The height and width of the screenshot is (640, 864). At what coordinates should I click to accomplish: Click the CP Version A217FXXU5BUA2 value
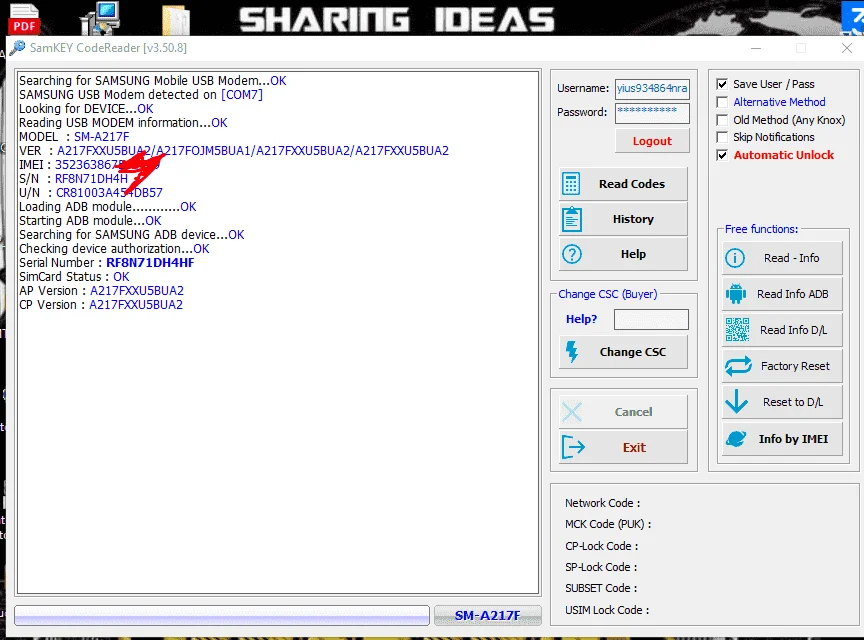136,305
